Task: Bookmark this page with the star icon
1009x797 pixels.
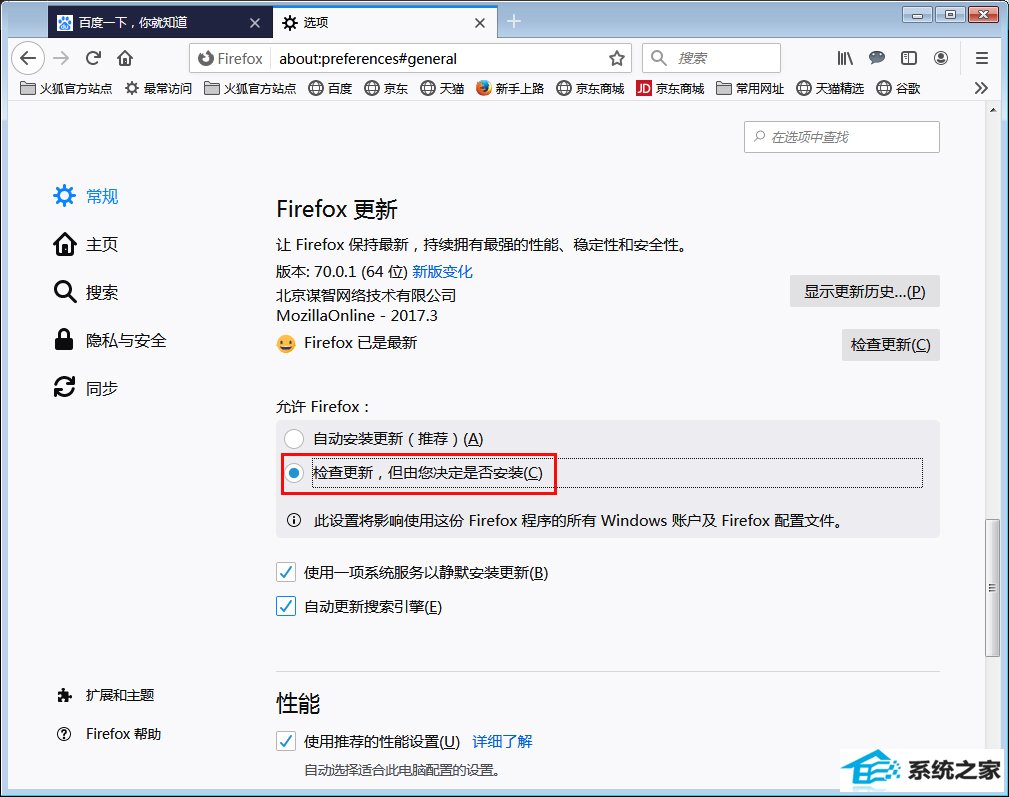Action: [x=616, y=59]
